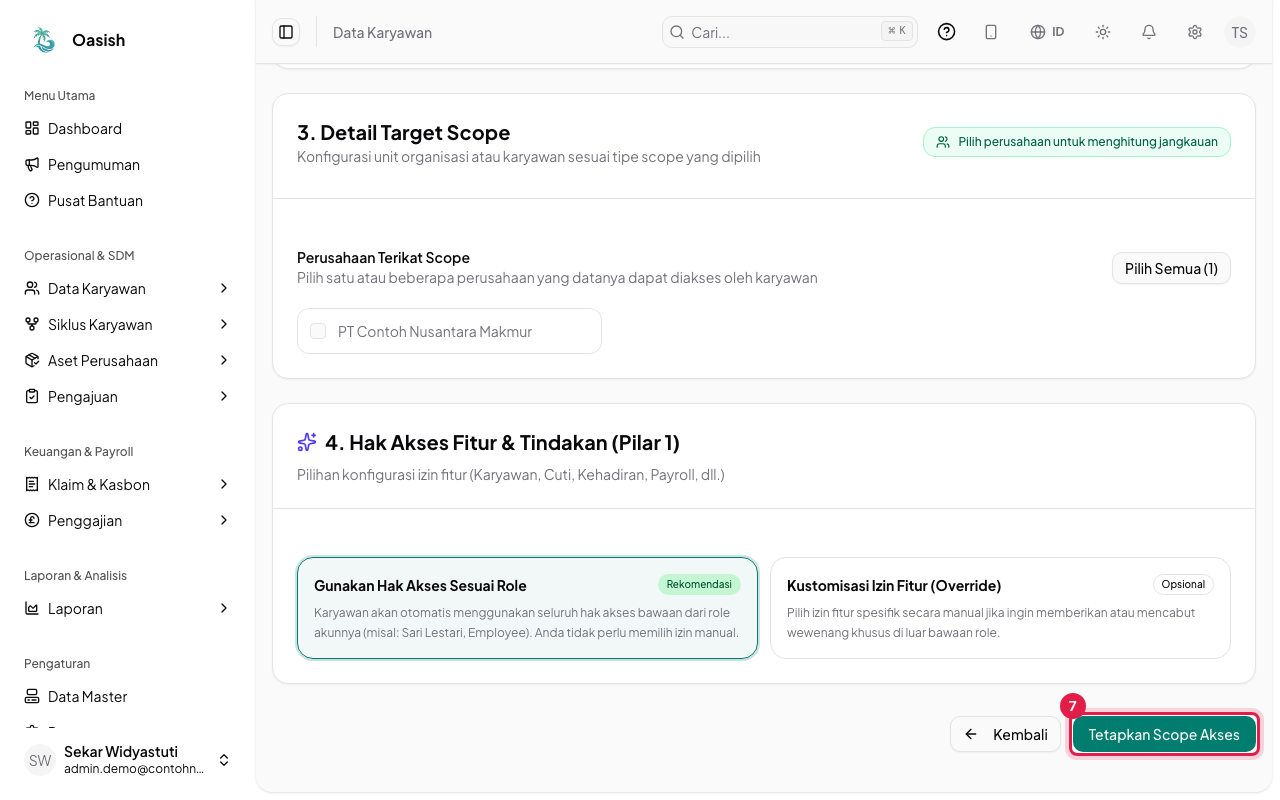Click the Kembali back button
The width and height of the screenshot is (1280, 800).
pyautogui.click(x=1005, y=735)
